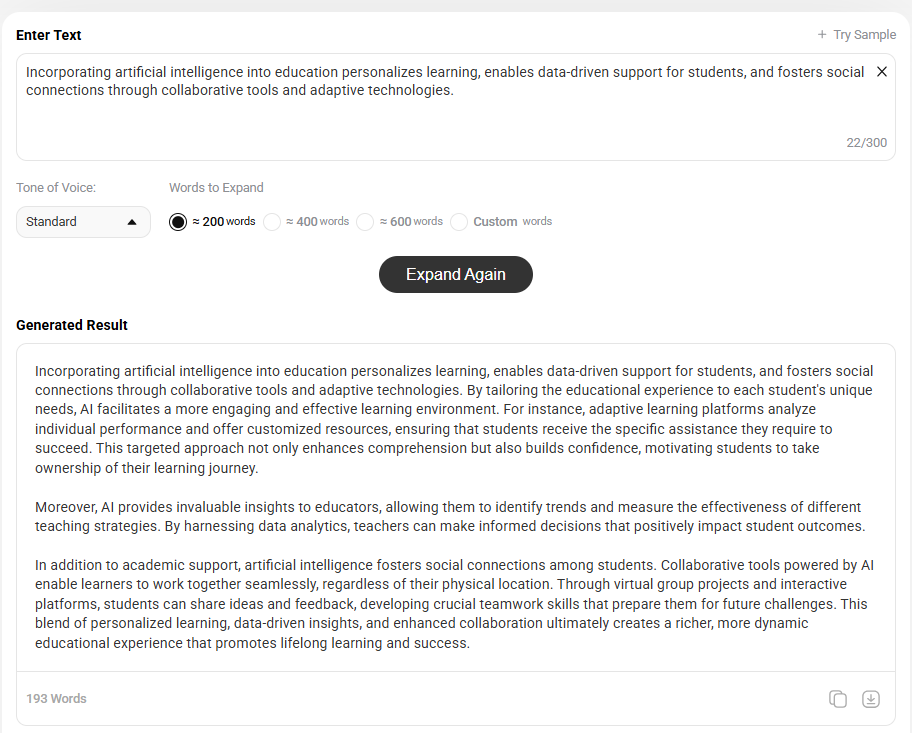
Task: Select the ≈ 200 words option
Action: pyautogui.click(x=178, y=222)
